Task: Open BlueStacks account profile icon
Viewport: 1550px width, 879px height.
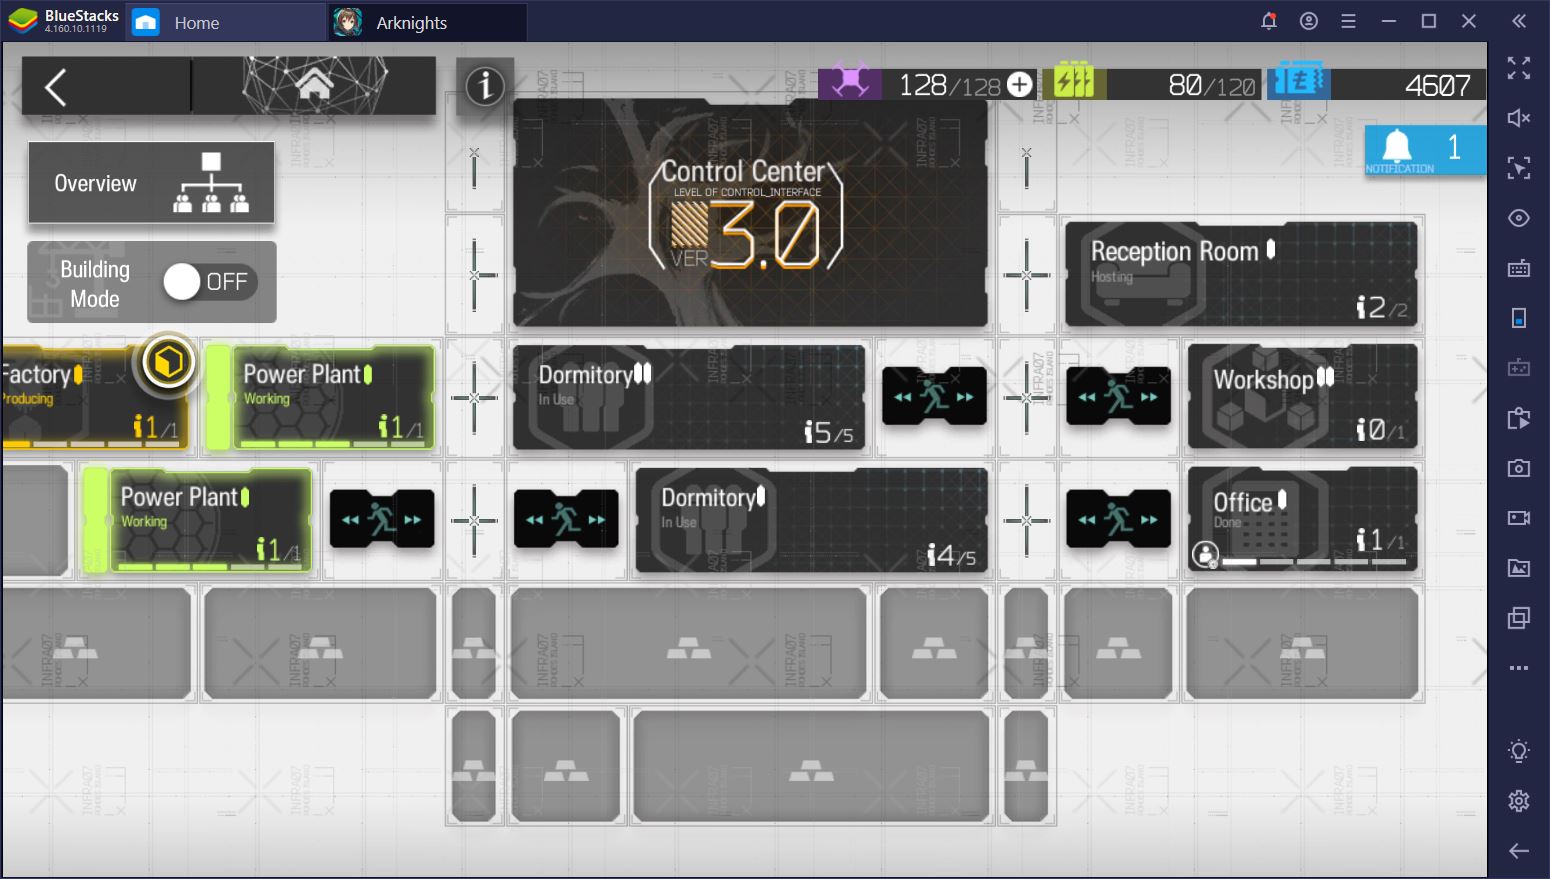Action: [x=1309, y=21]
